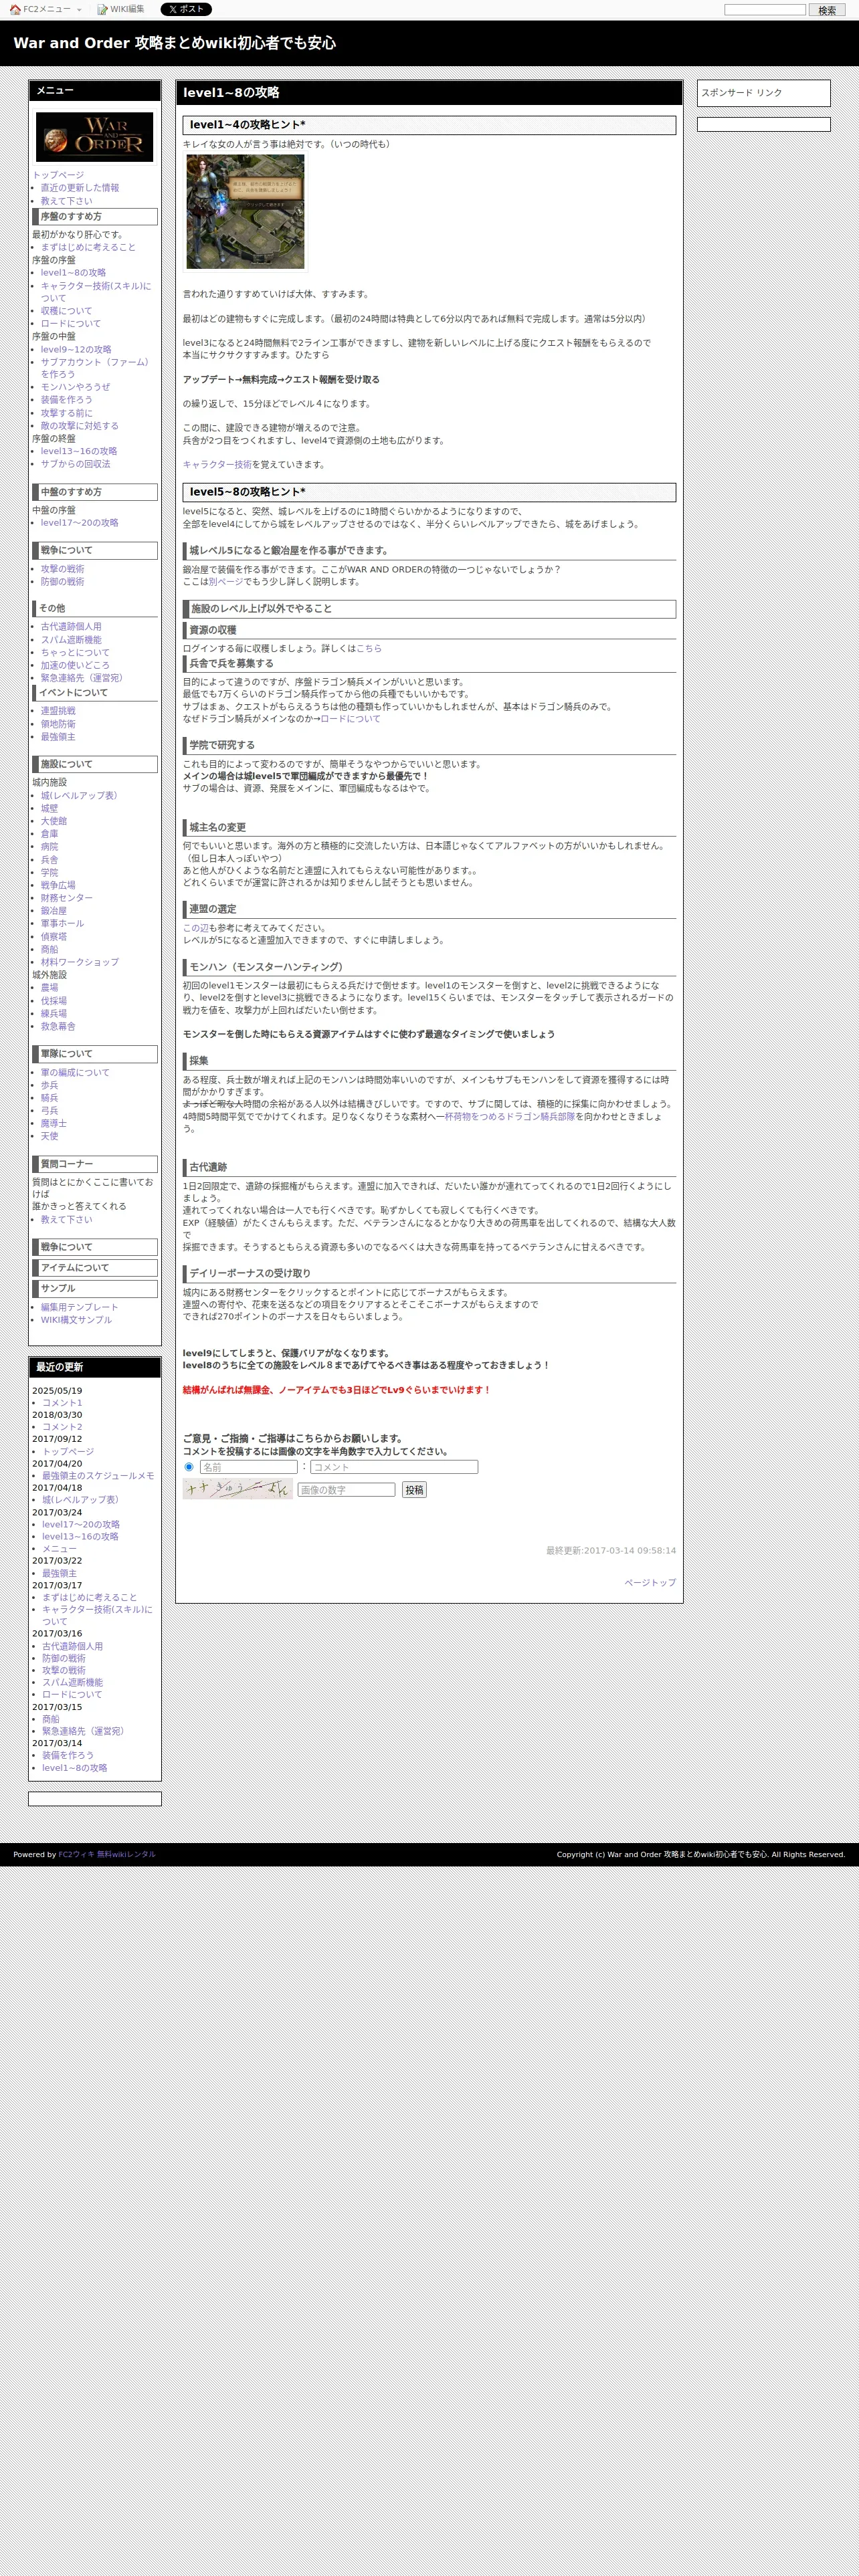Open the game screenshot thumbnail in the level1~4 section
Viewport: 859px width, 2576px height.
(245, 211)
